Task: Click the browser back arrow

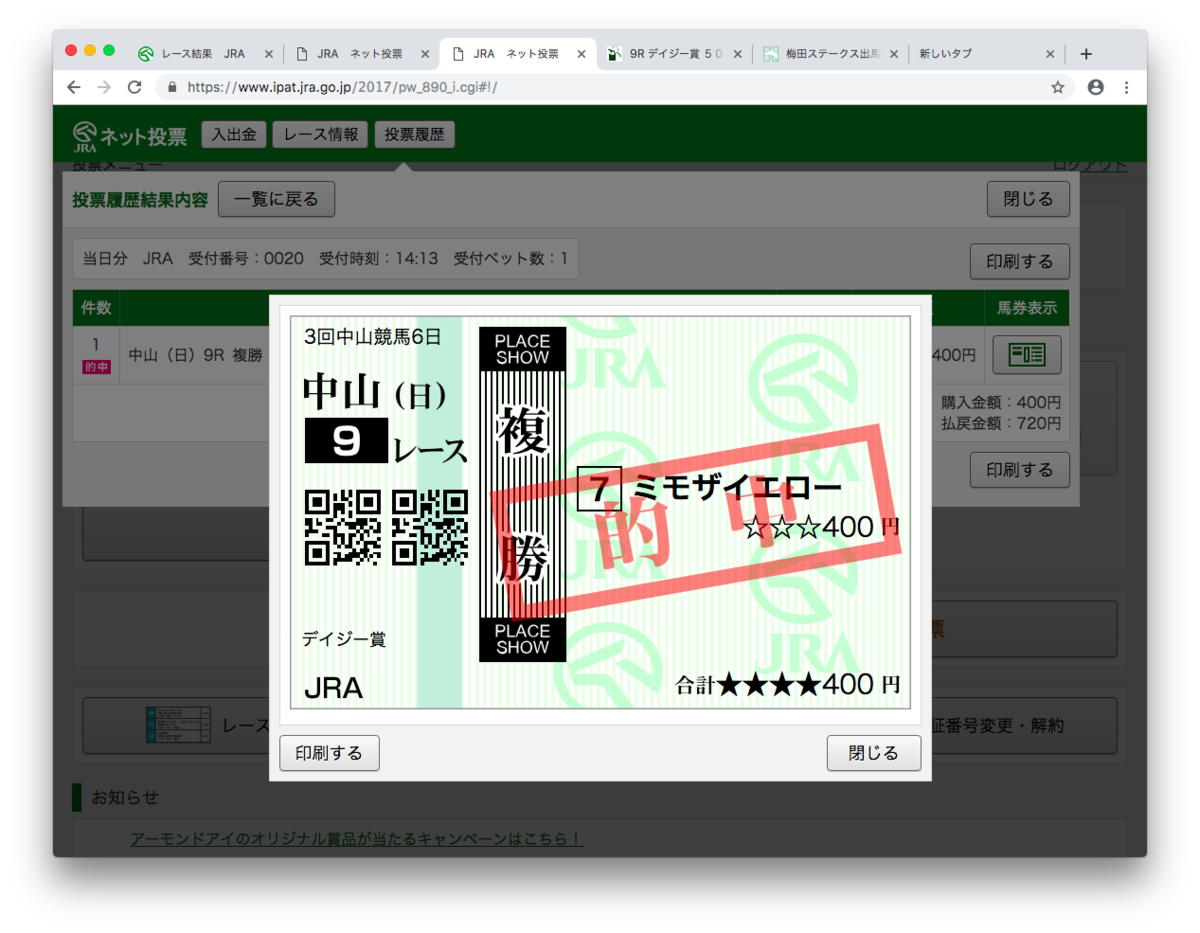Action: pyautogui.click(x=74, y=87)
